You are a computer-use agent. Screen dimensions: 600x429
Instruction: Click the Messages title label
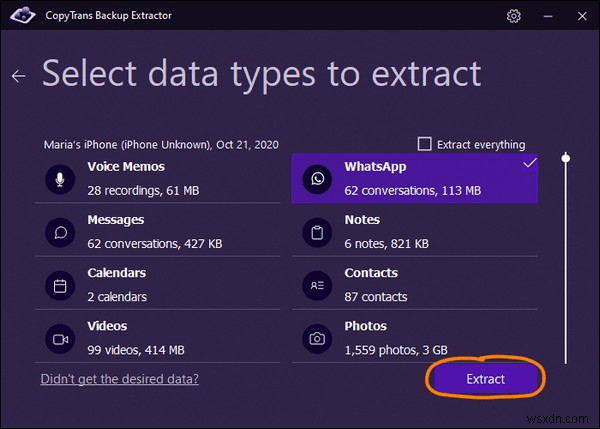pyautogui.click(x=116, y=220)
